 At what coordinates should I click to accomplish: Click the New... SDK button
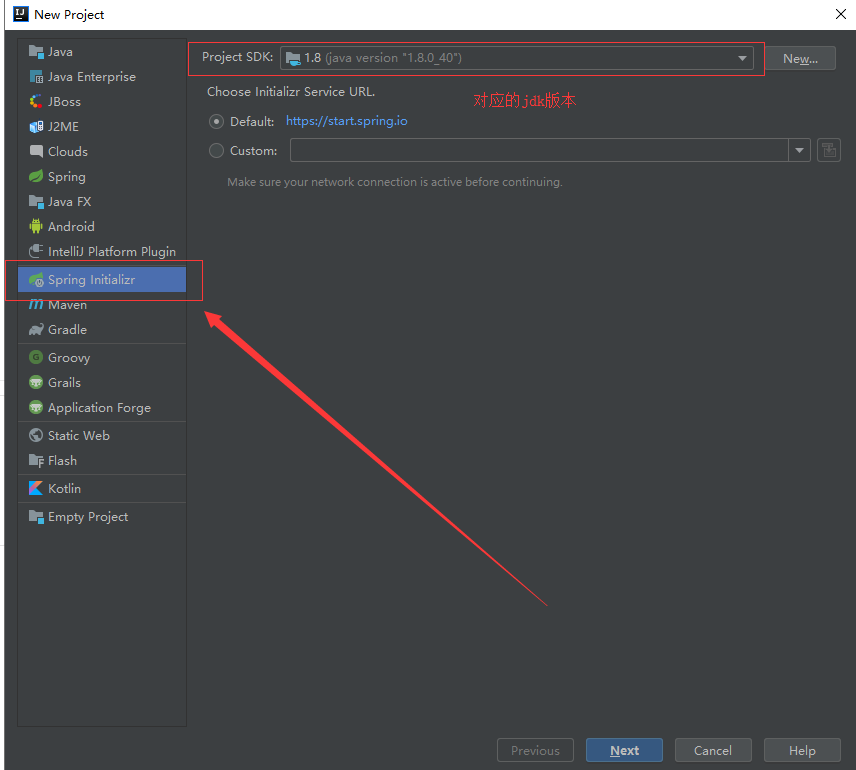click(x=800, y=58)
